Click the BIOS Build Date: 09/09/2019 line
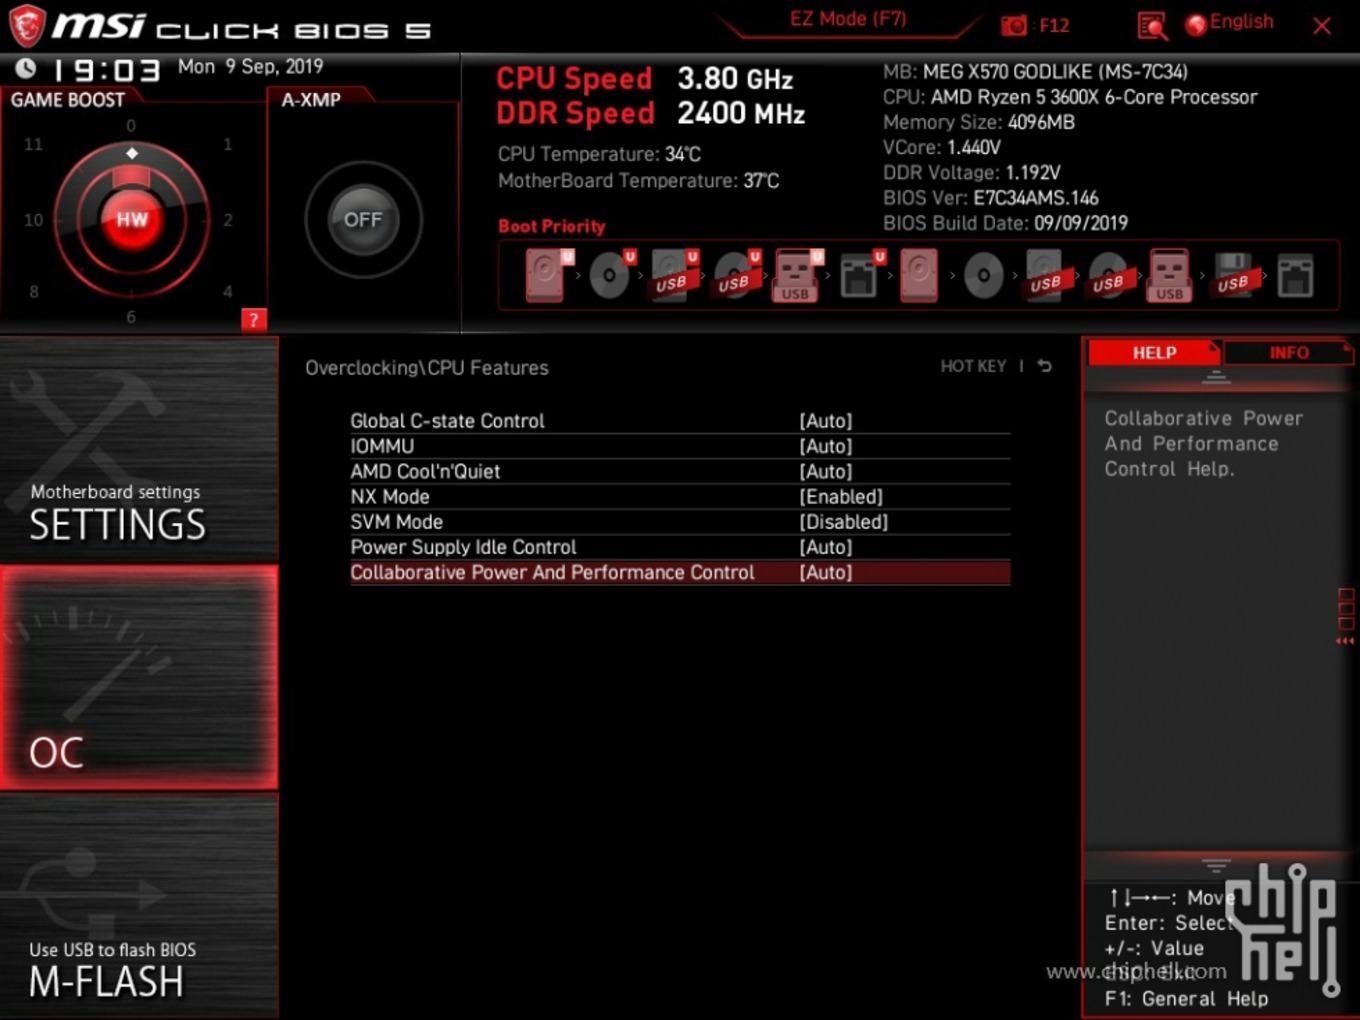This screenshot has width=1360, height=1020. coord(1005,223)
